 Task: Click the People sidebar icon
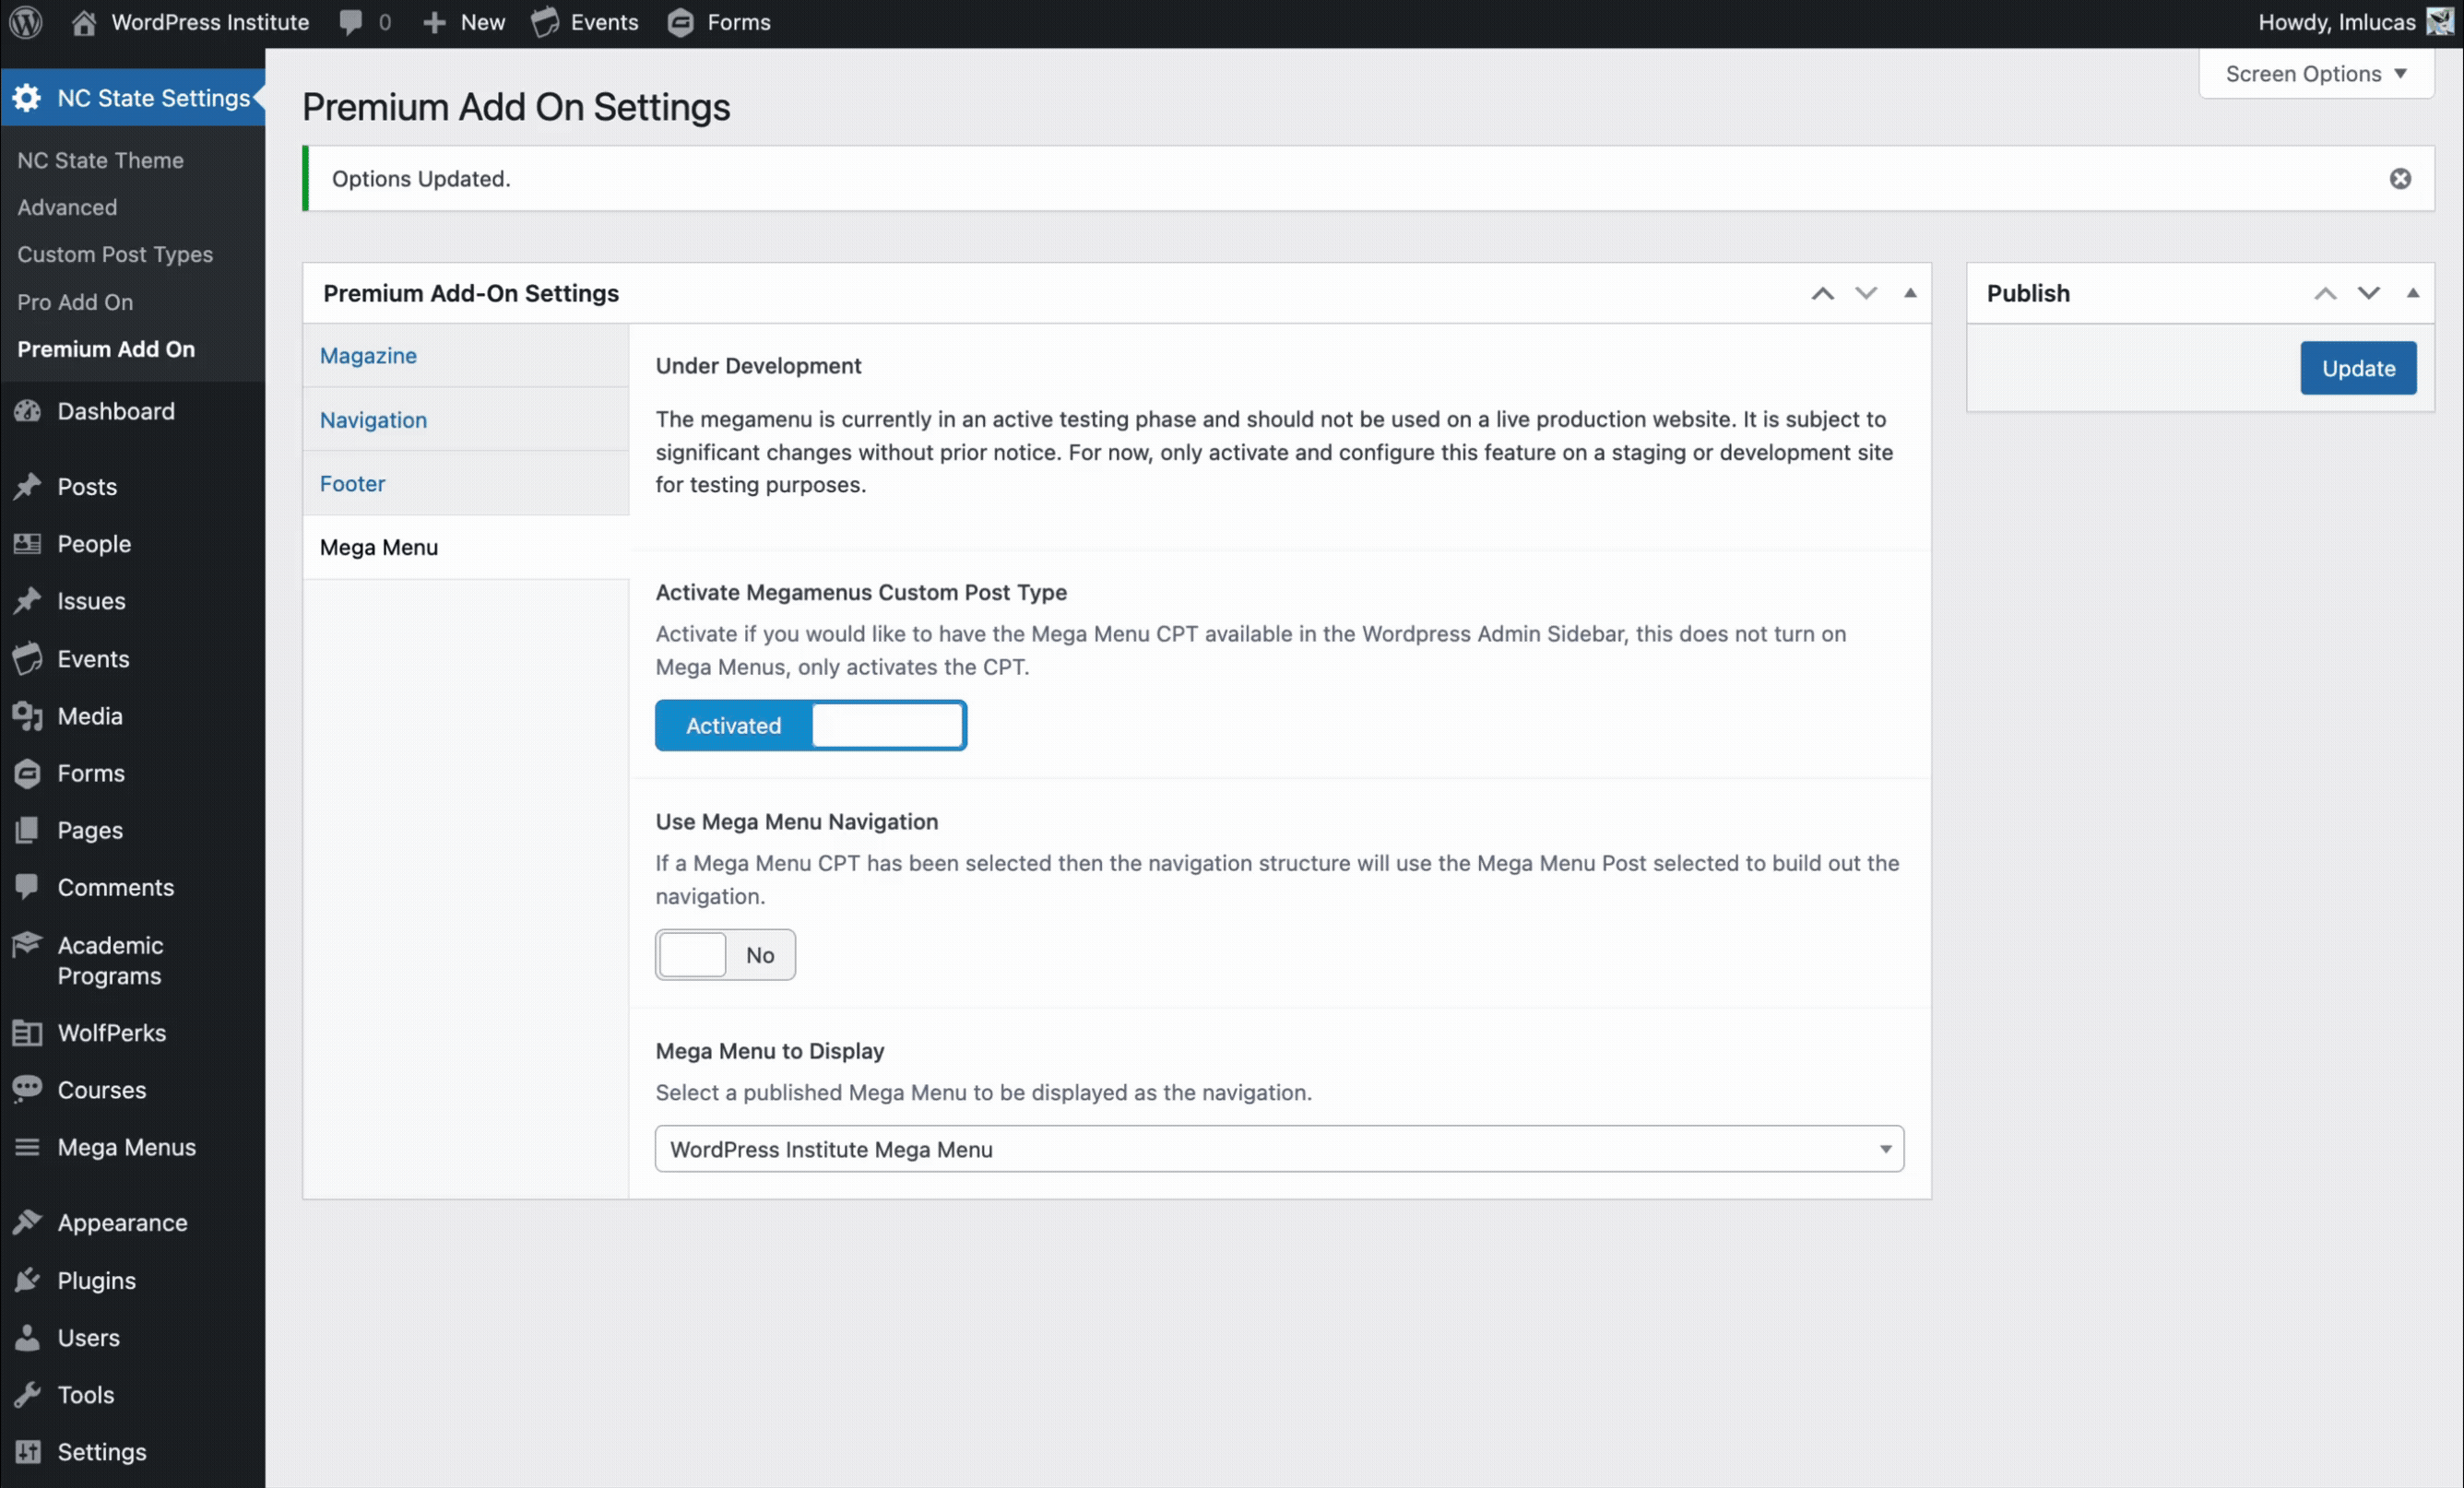(x=28, y=544)
